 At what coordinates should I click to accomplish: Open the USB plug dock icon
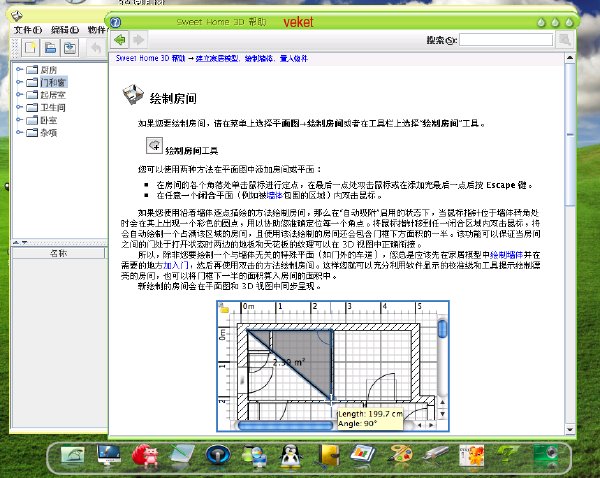pos(436,455)
